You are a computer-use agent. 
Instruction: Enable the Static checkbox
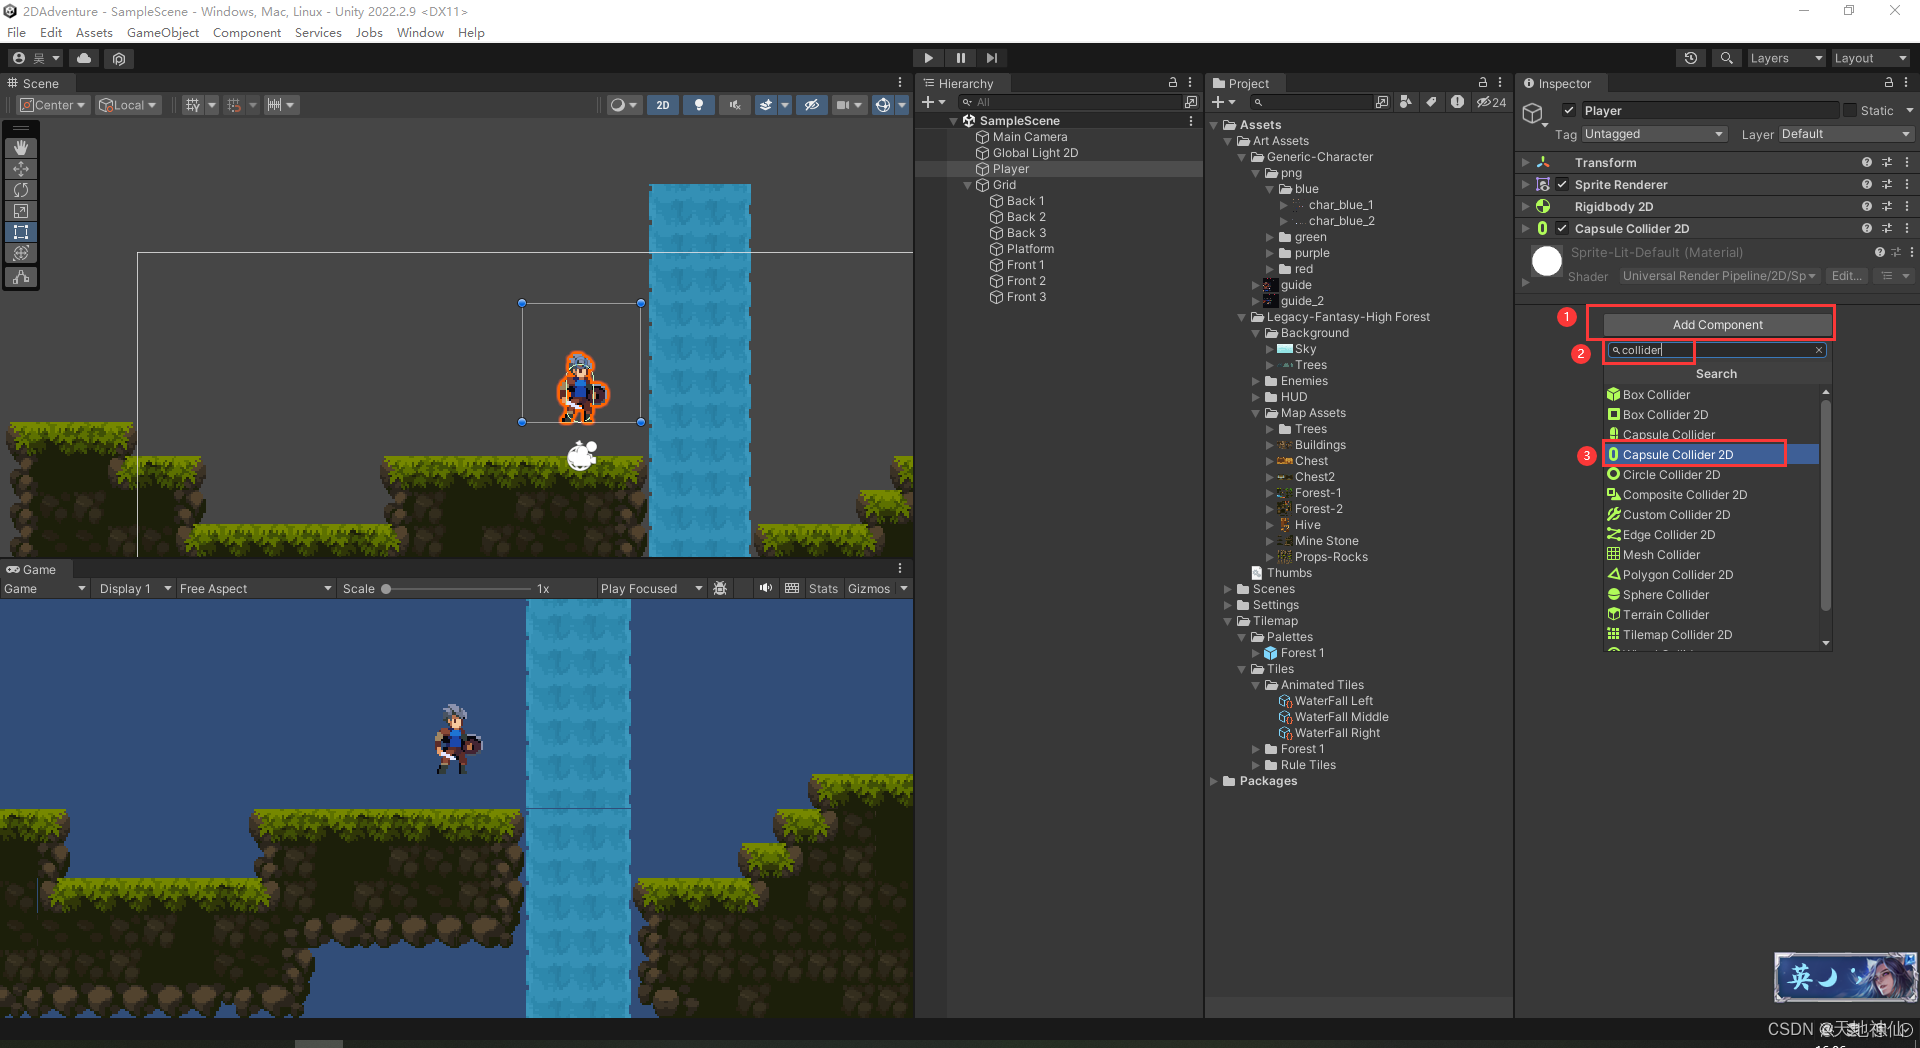pos(1850,110)
